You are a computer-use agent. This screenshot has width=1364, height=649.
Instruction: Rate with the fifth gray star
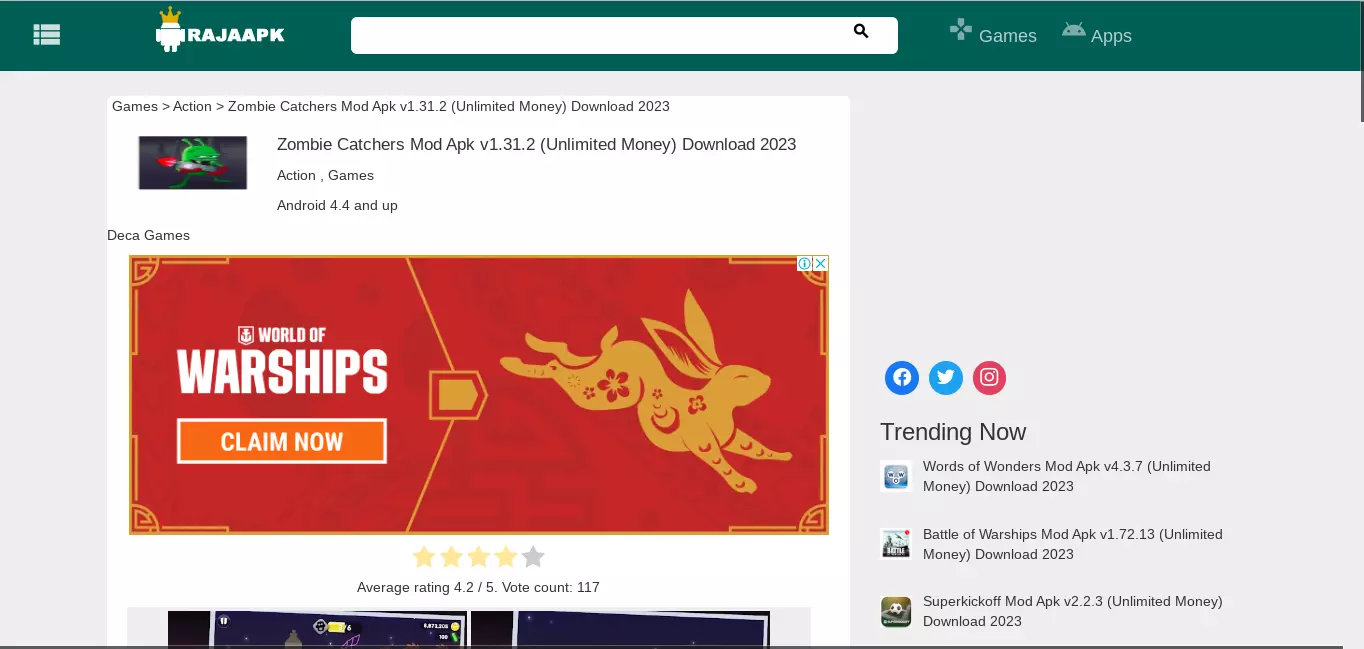(533, 557)
